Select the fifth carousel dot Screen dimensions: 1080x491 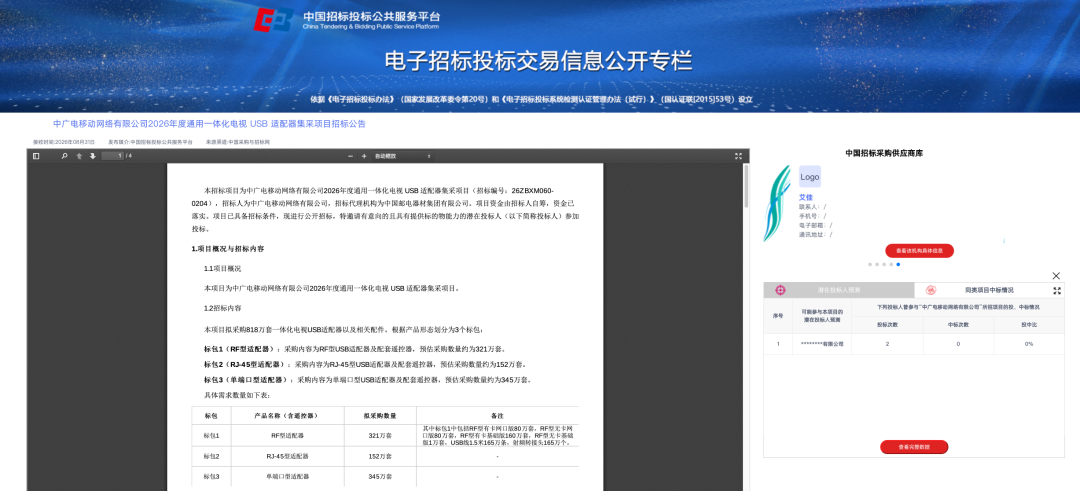898,264
